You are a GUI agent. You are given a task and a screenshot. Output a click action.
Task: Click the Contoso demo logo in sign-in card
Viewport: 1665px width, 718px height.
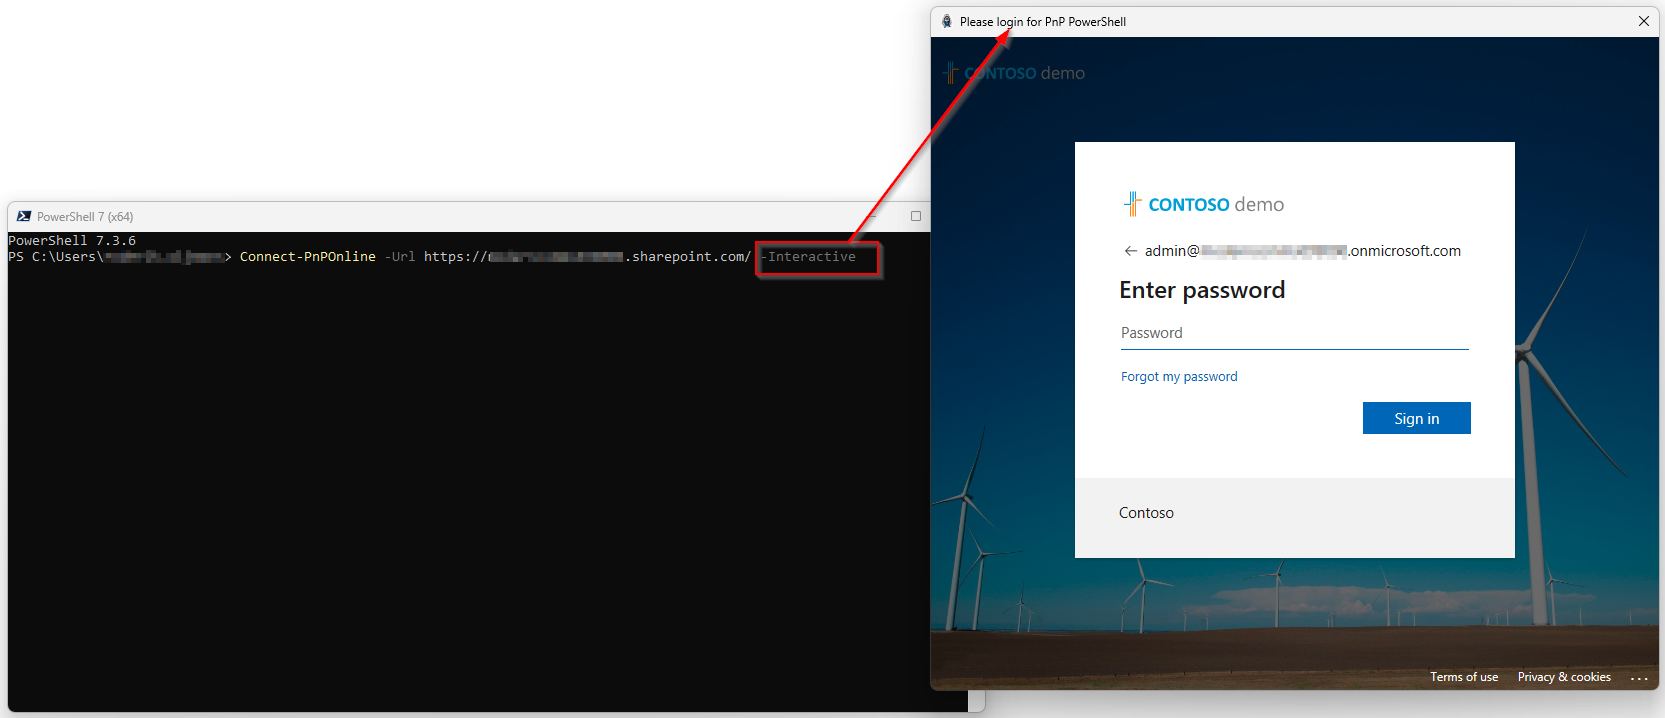point(1203,204)
